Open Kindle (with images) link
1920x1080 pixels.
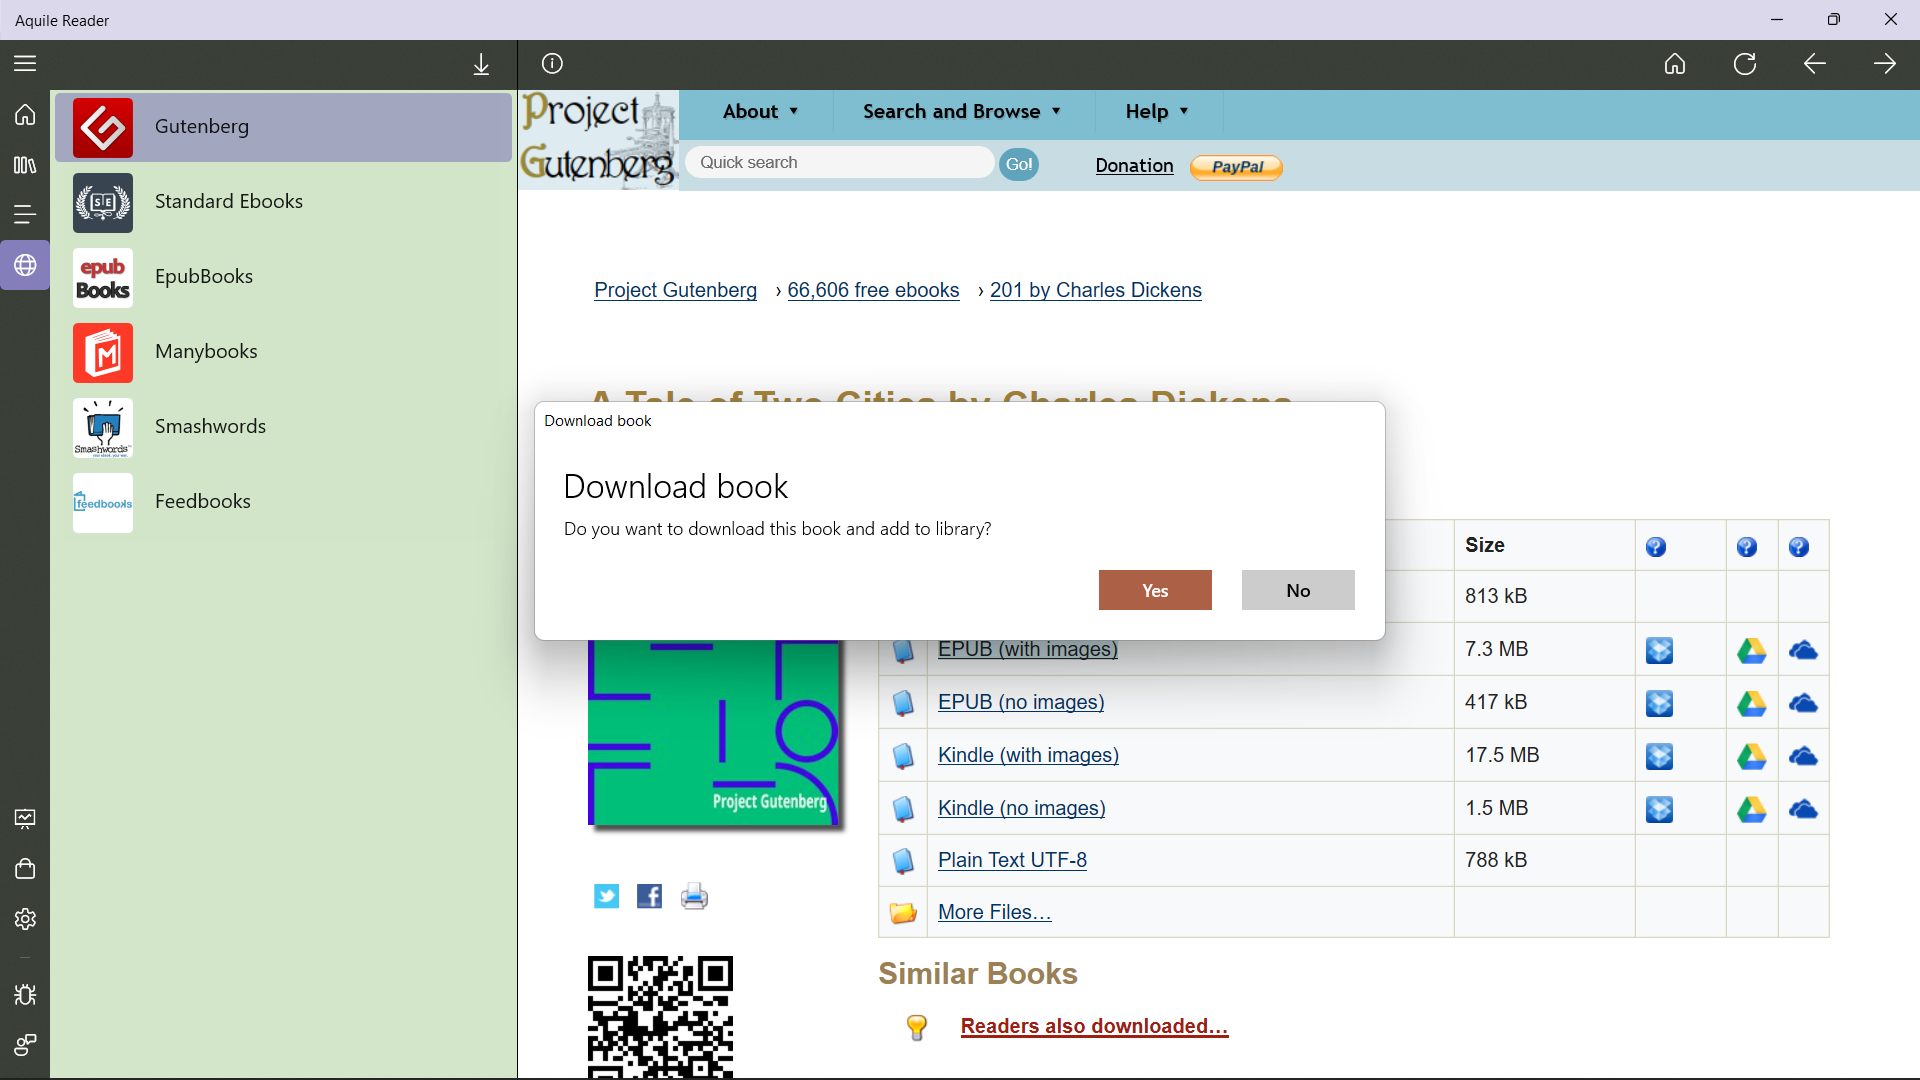pyautogui.click(x=1028, y=755)
